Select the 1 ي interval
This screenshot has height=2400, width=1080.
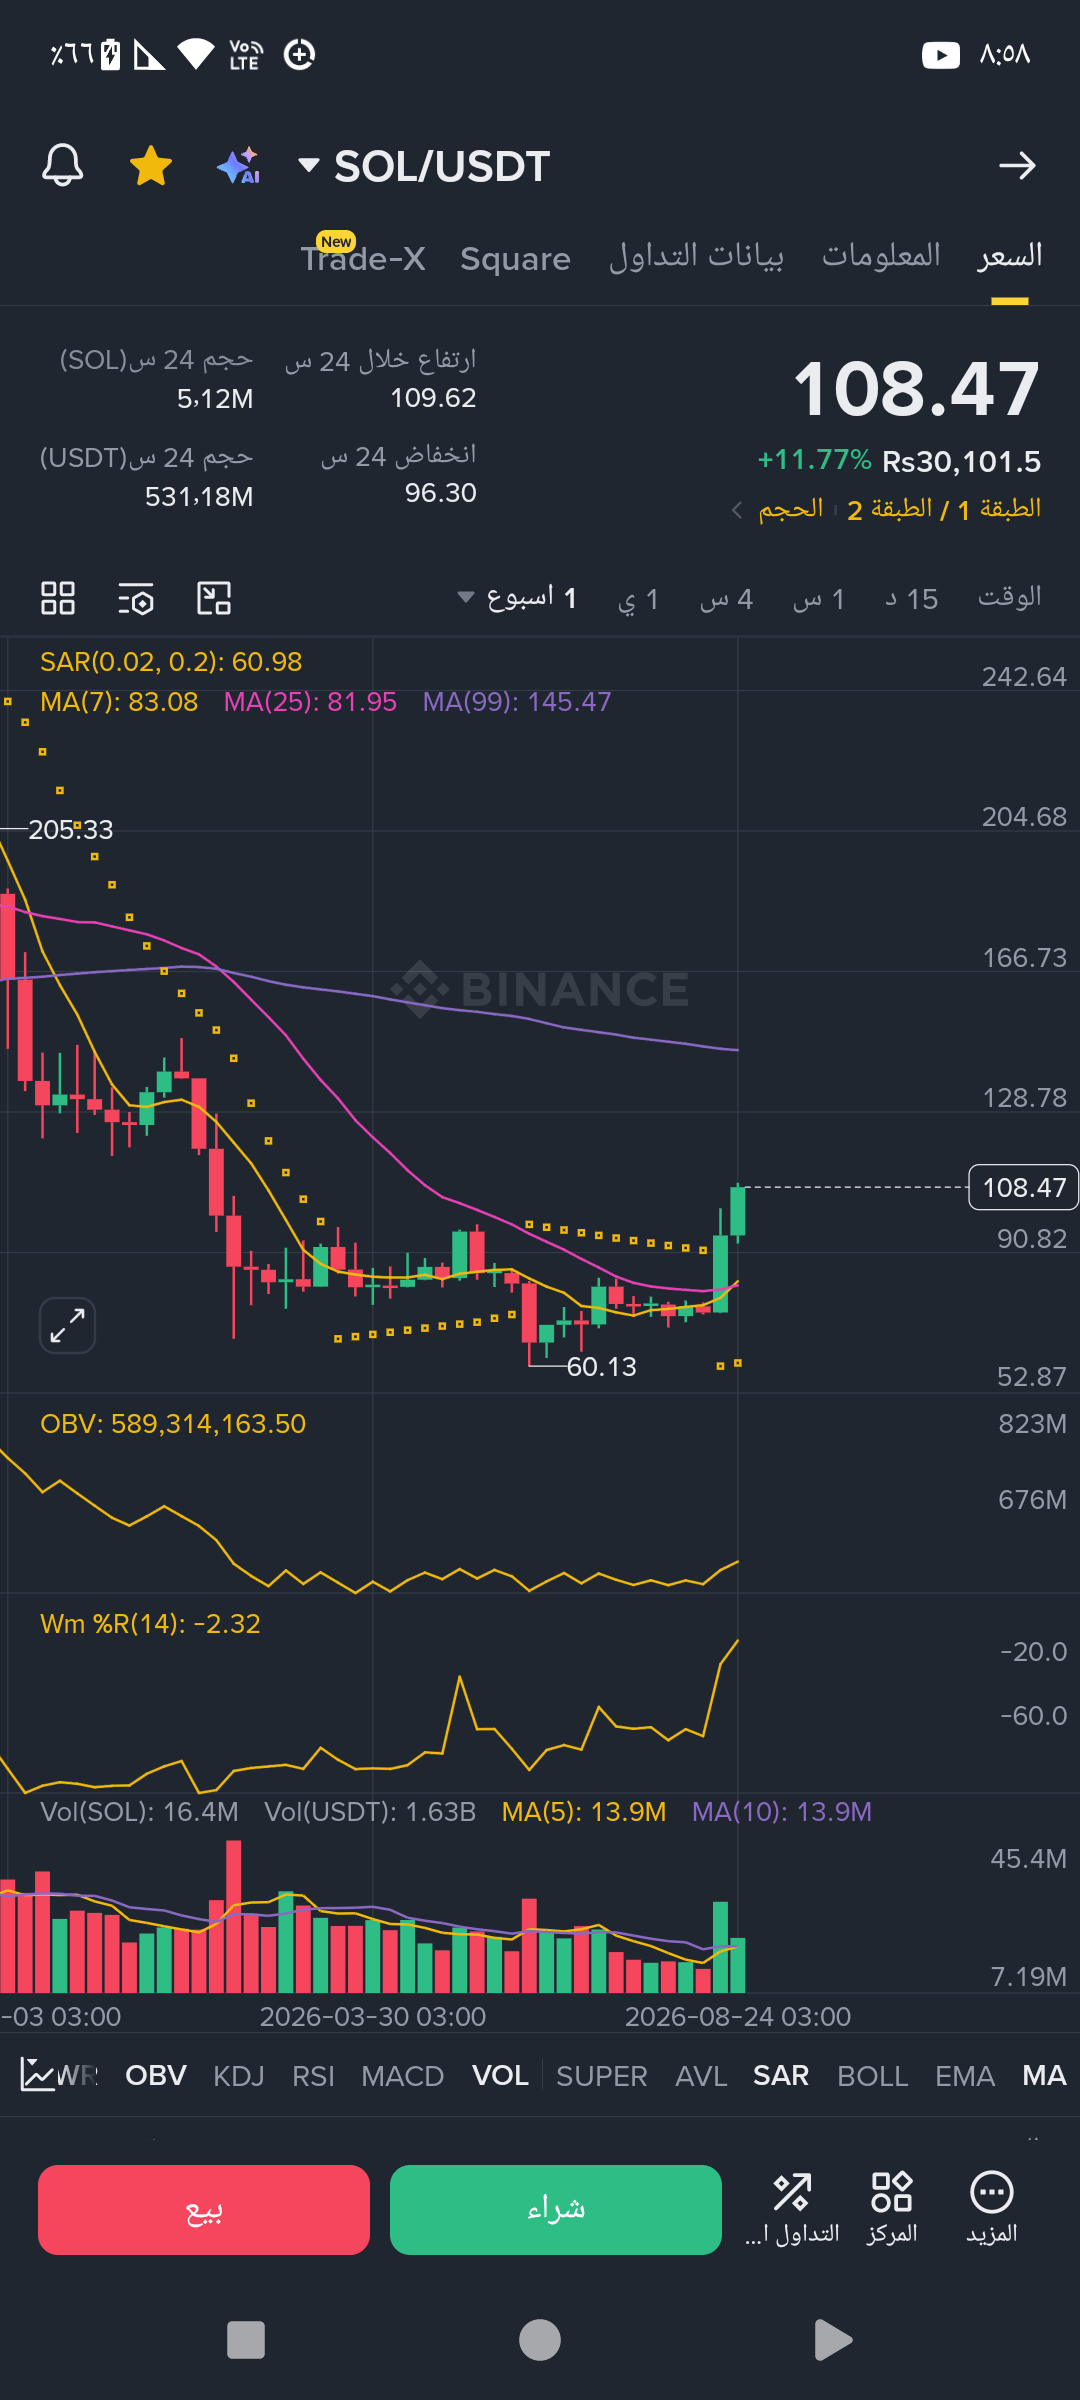coord(638,599)
